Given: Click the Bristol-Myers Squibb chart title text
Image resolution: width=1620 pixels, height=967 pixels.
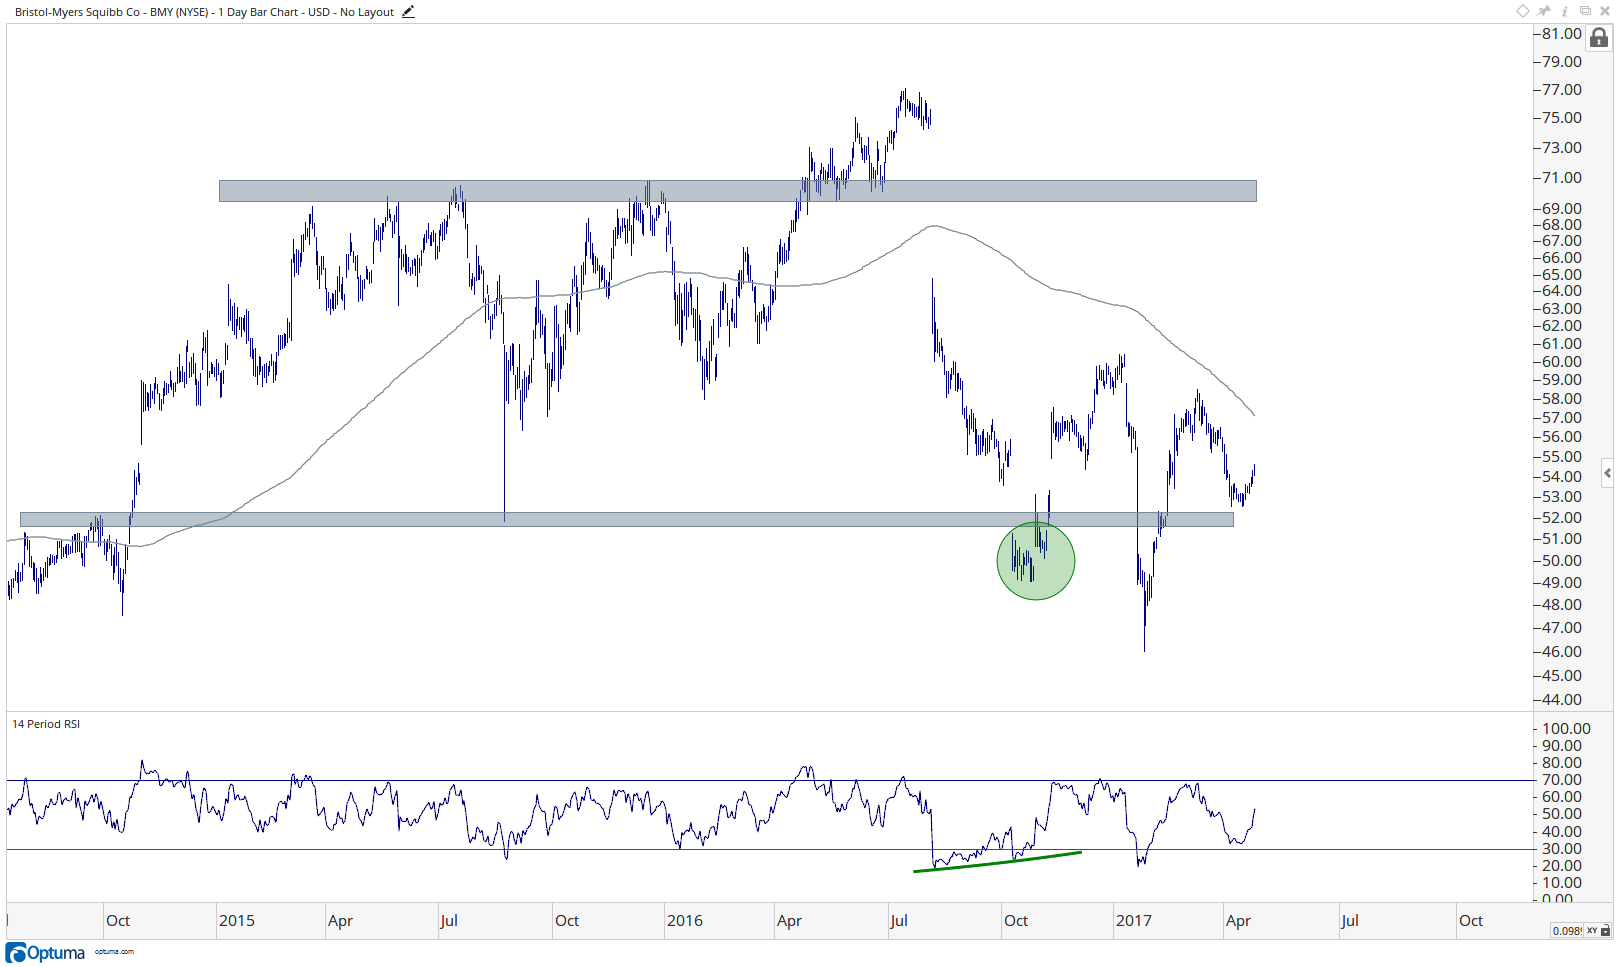Looking at the screenshot, I should pos(204,12).
